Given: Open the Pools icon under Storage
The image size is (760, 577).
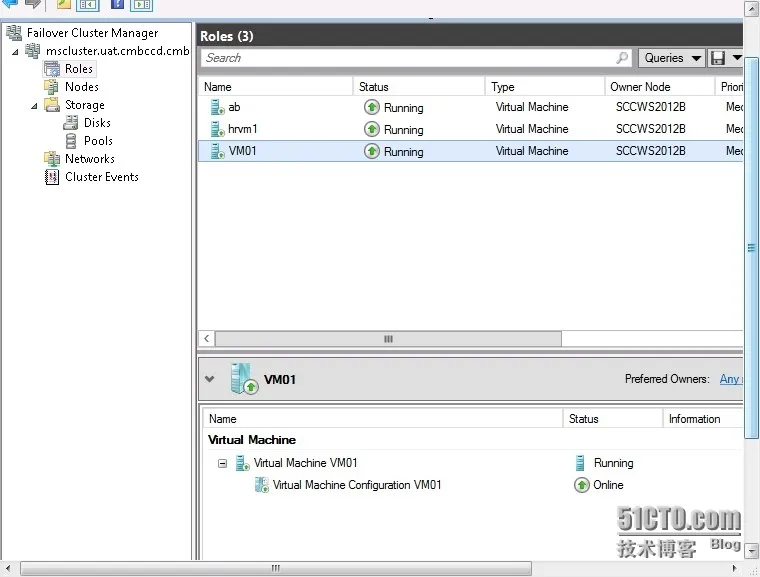Looking at the screenshot, I should 71,141.
